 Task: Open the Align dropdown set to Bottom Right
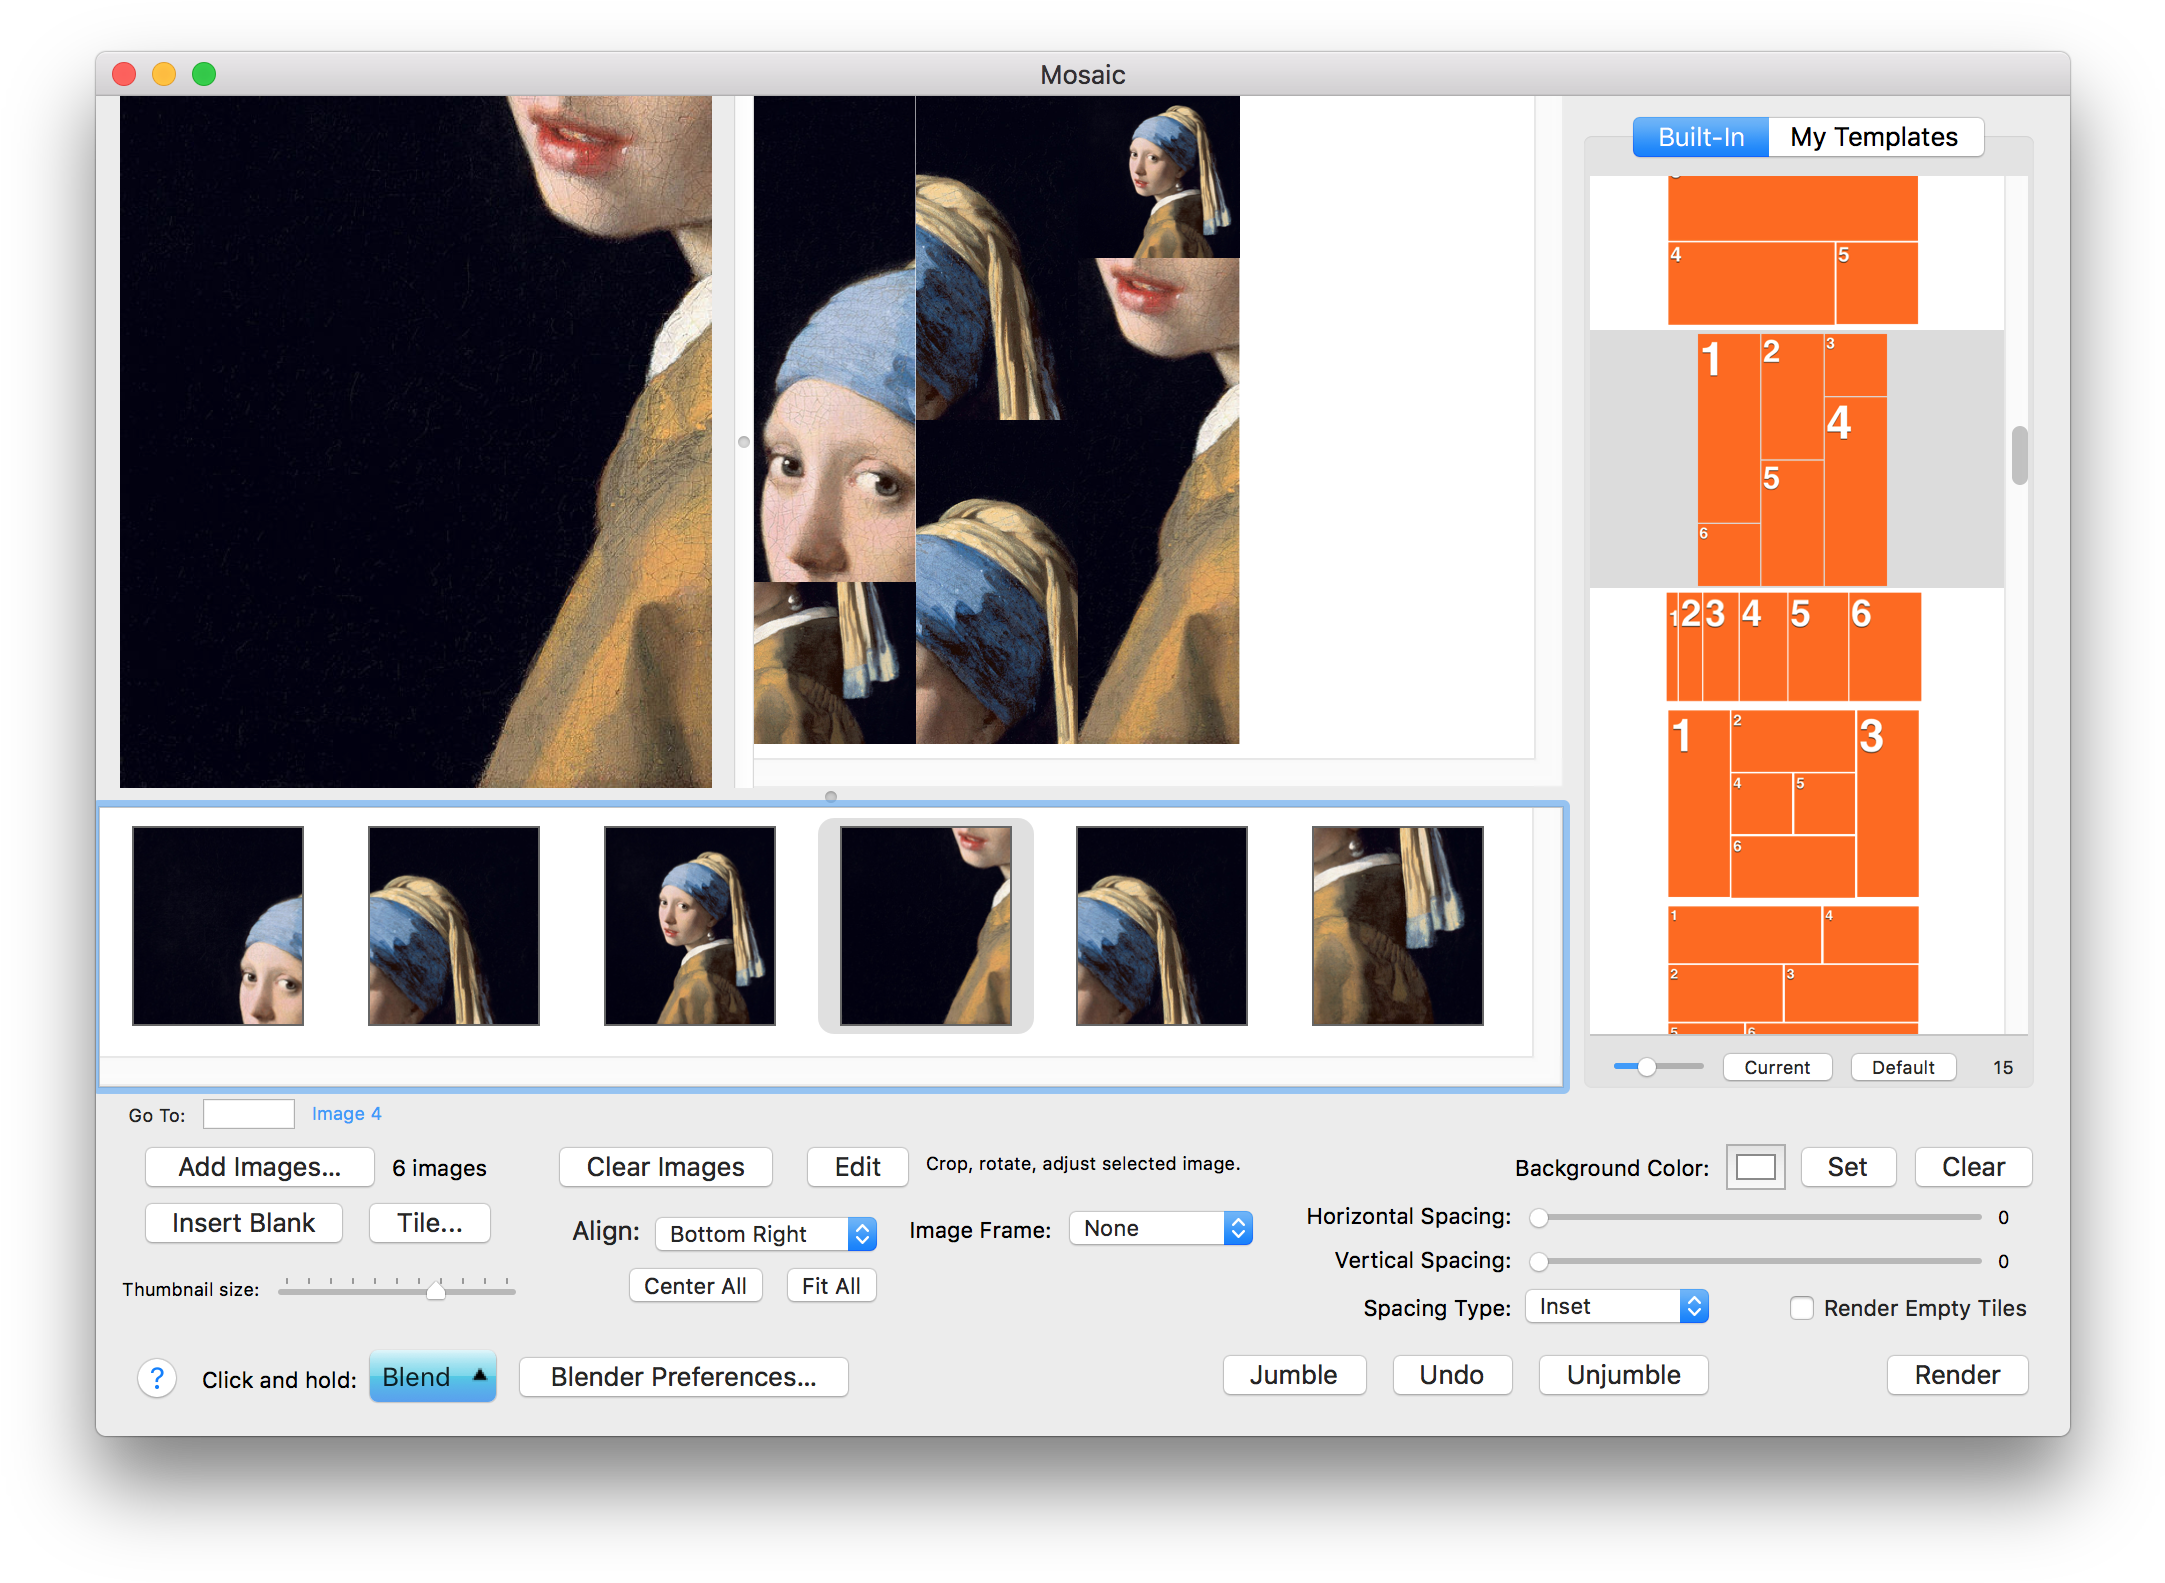click(766, 1234)
